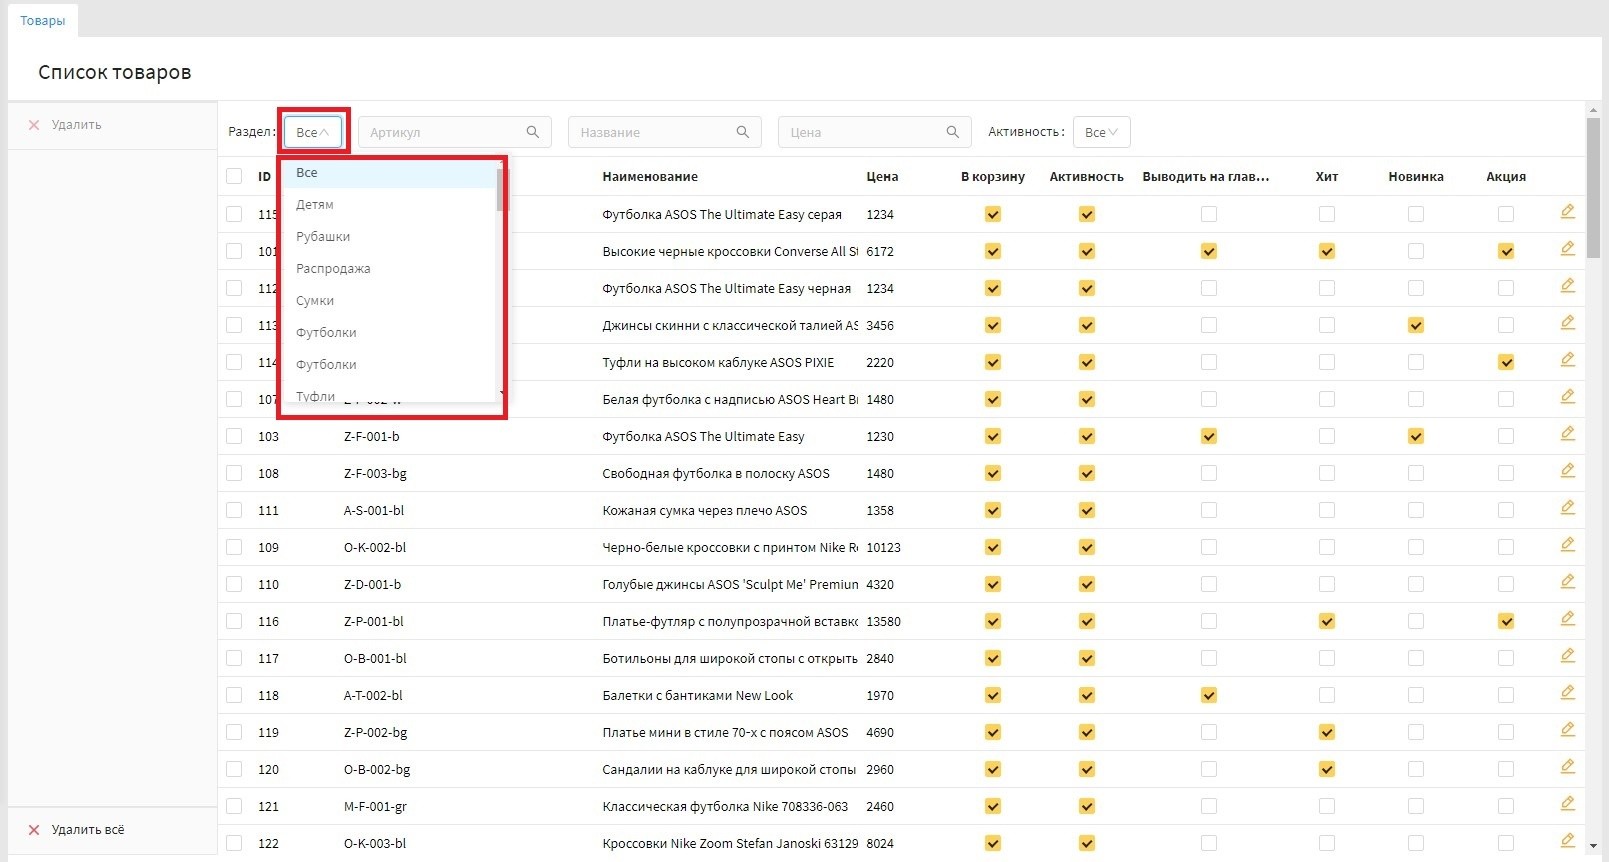Click Удалить всё button

click(x=87, y=830)
